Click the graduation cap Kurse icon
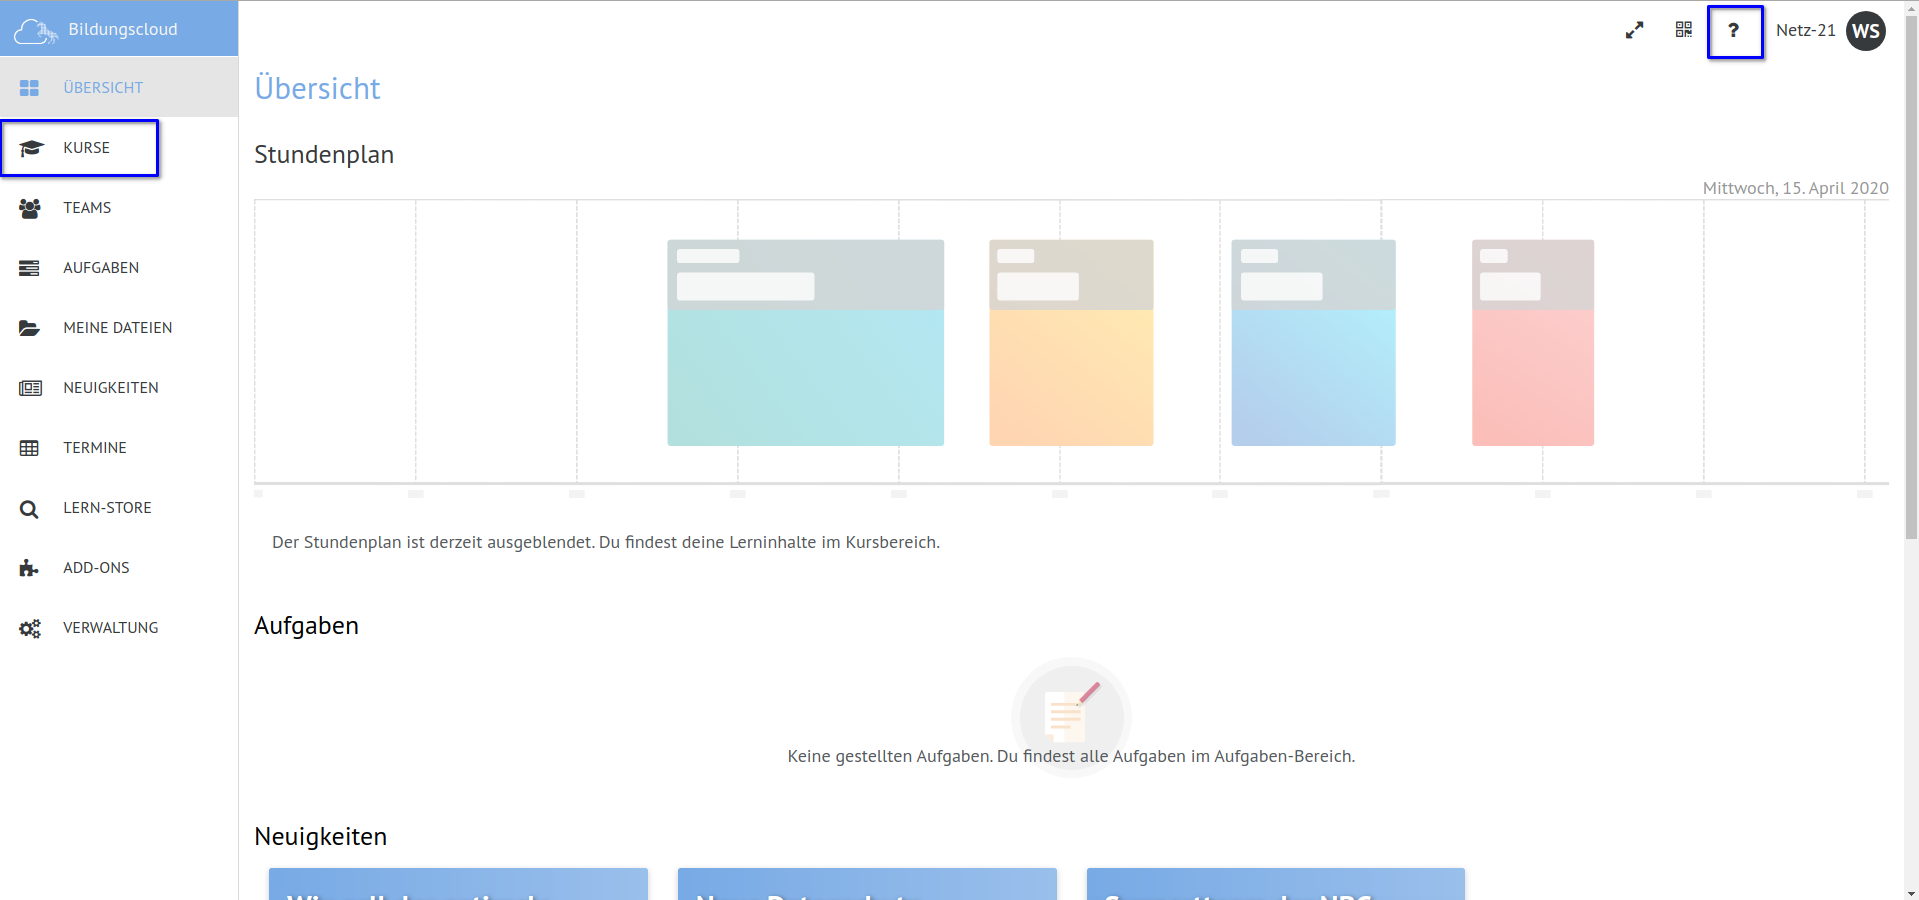 pos(30,148)
